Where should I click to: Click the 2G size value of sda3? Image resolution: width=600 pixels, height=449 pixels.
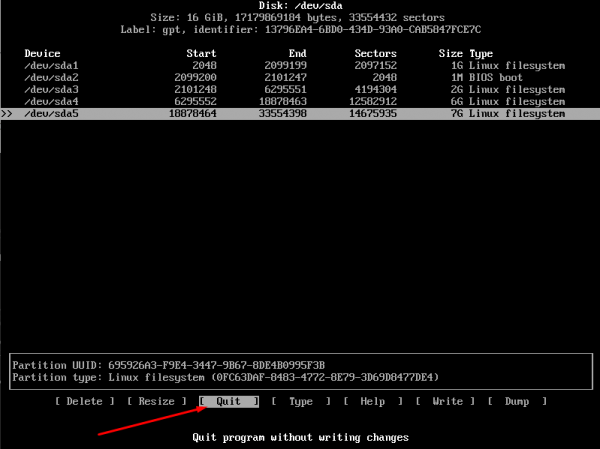[457, 90]
